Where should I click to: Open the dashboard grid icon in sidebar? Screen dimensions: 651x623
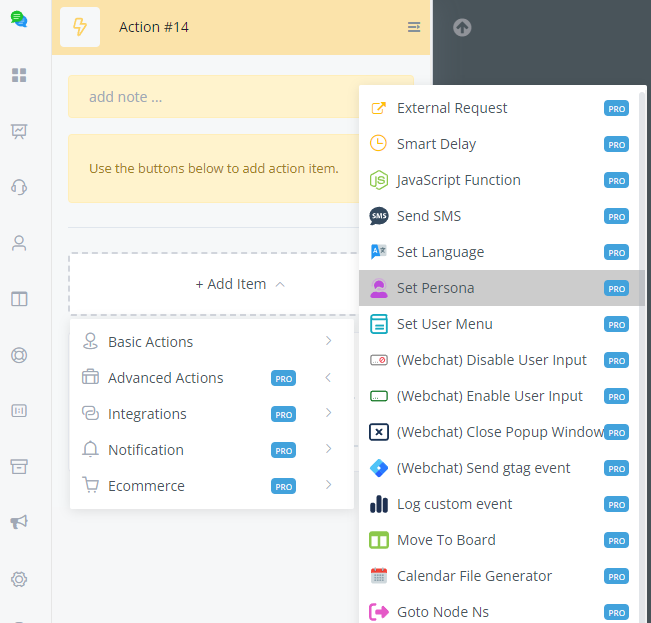coord(19,75)
